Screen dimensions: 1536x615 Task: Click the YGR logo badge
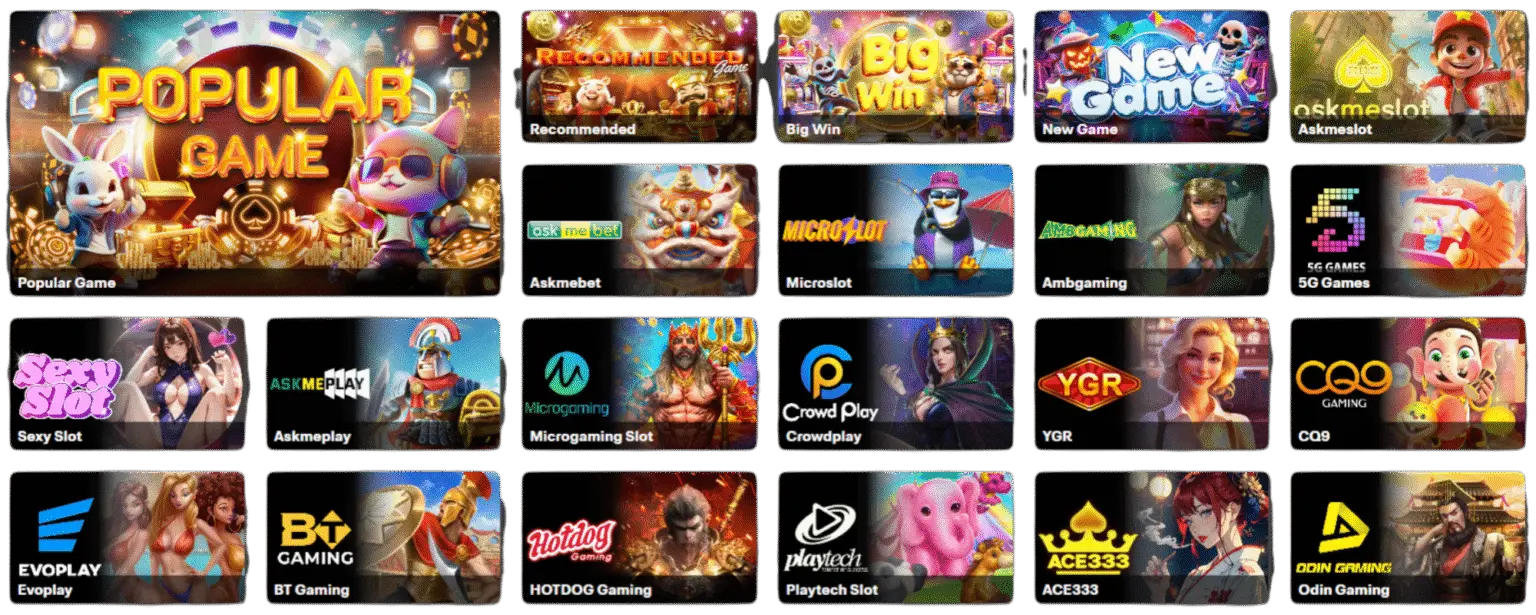1089,384
